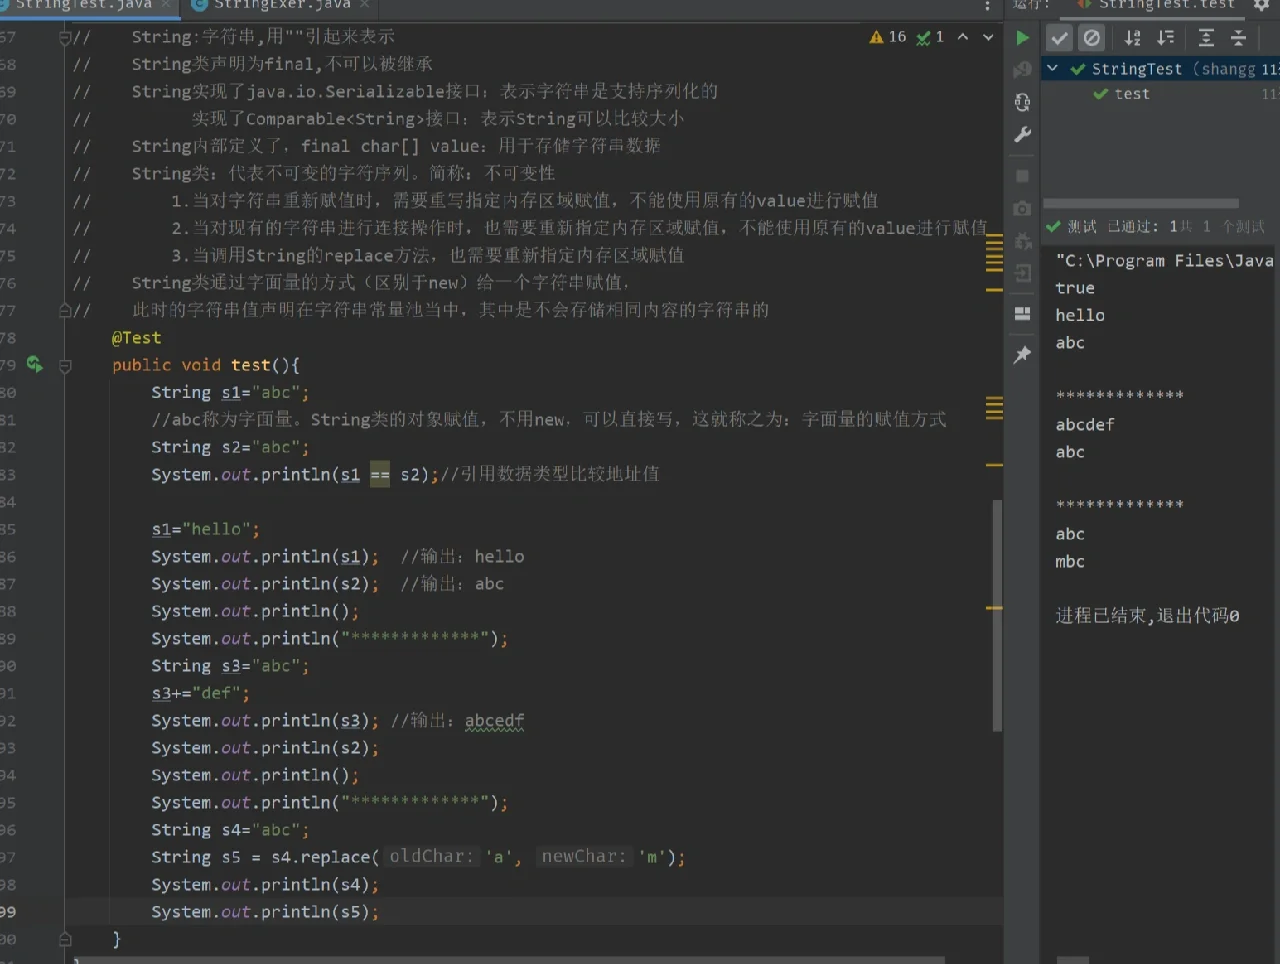Click the s3+="def" statement
The width and height of the screenshot is (1280, 964).
200,693
